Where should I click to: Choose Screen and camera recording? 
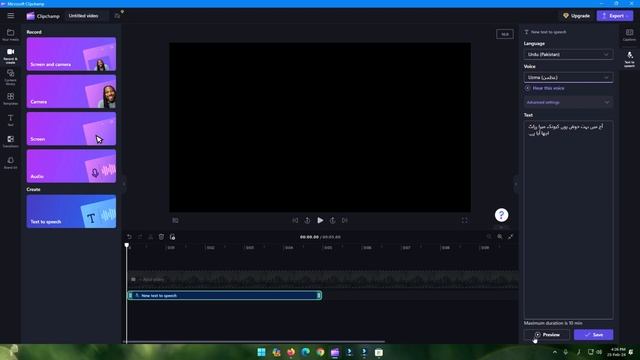pos(71,54)
